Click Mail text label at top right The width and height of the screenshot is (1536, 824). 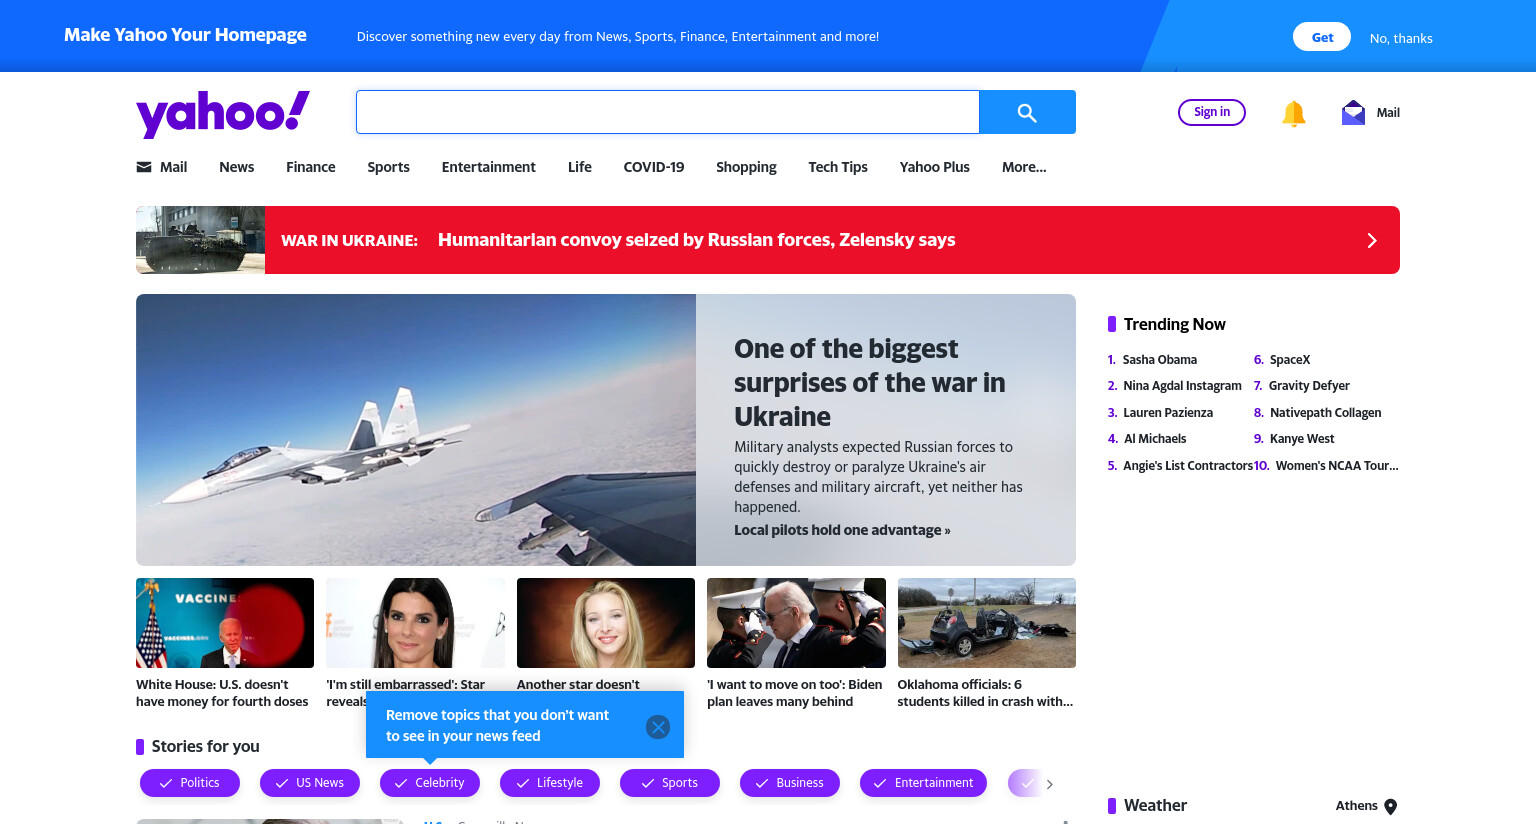click(x=1388, y=113)
